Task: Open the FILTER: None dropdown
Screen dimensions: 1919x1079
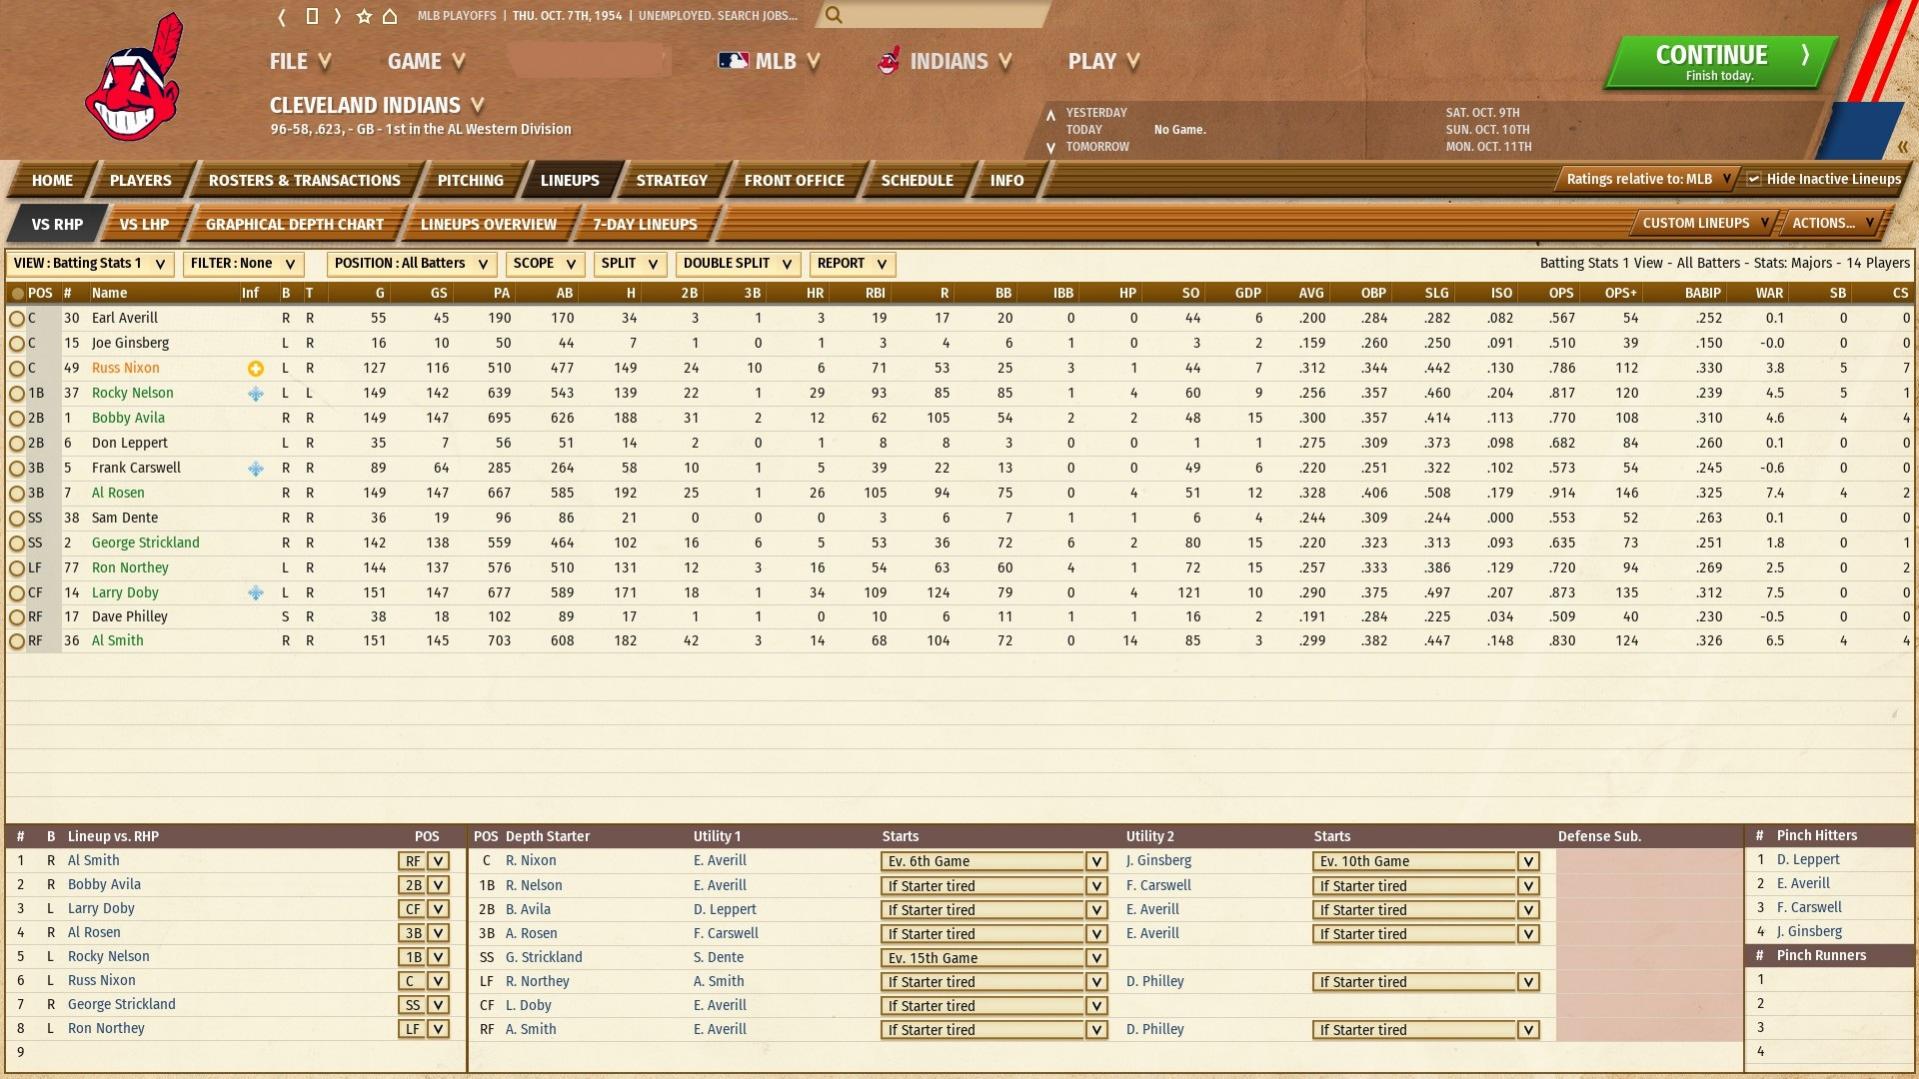Action: coord(244,264)
